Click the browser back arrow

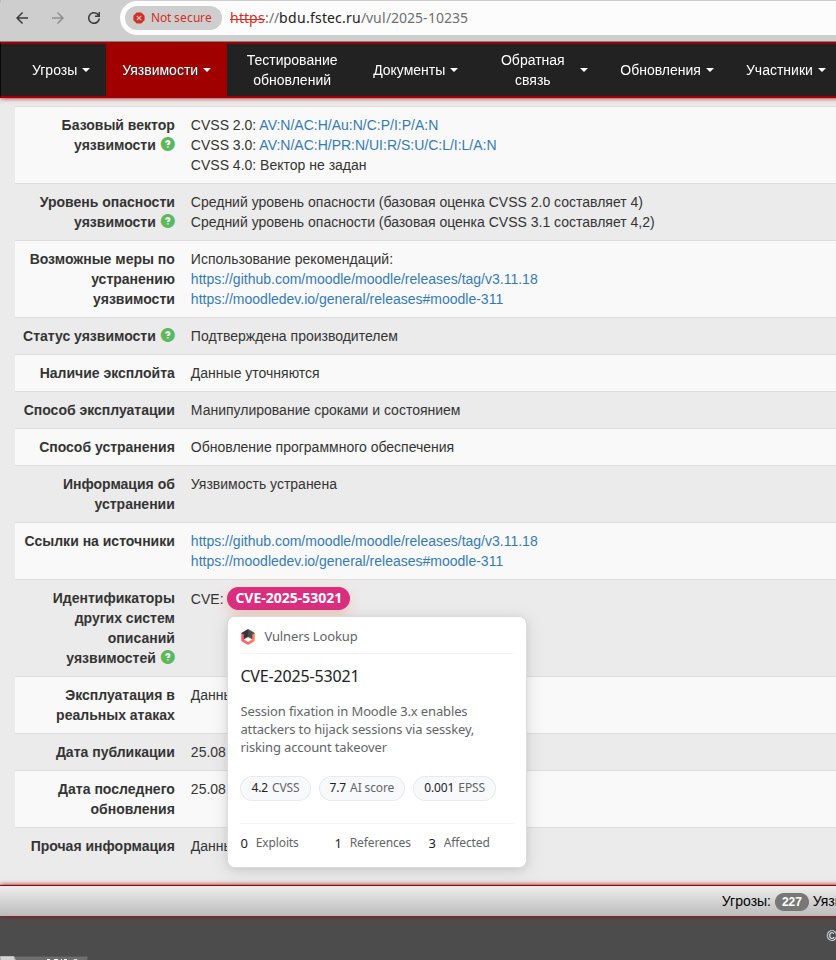coord(22,18)
